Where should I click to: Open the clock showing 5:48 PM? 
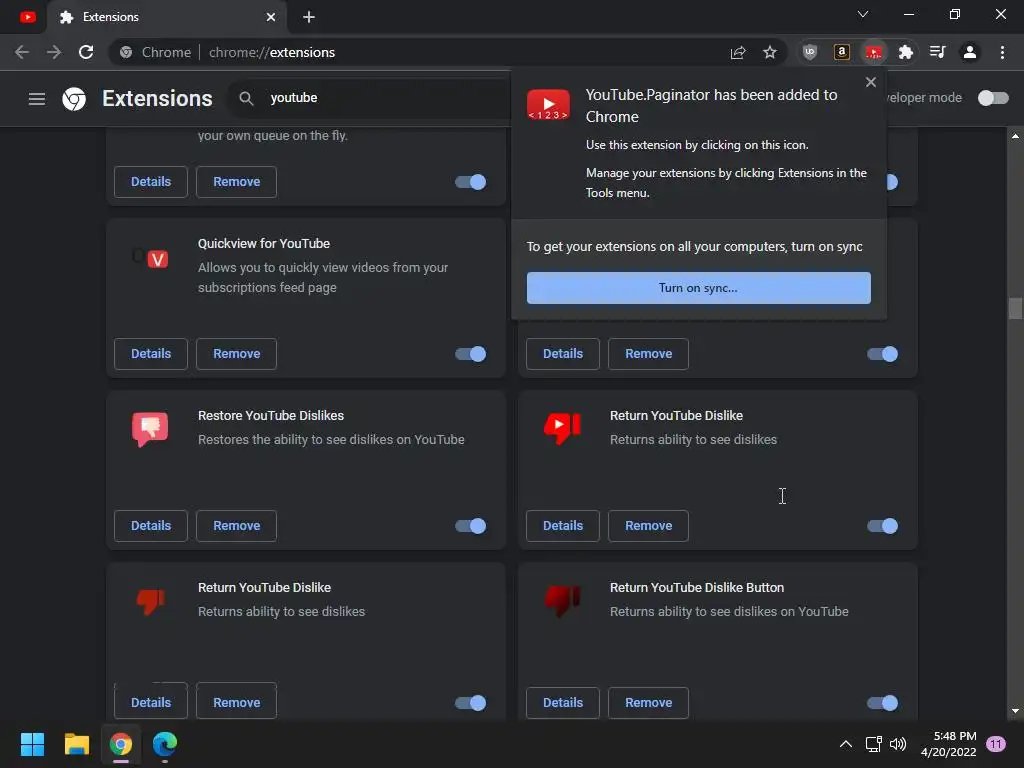pos(949,744)
